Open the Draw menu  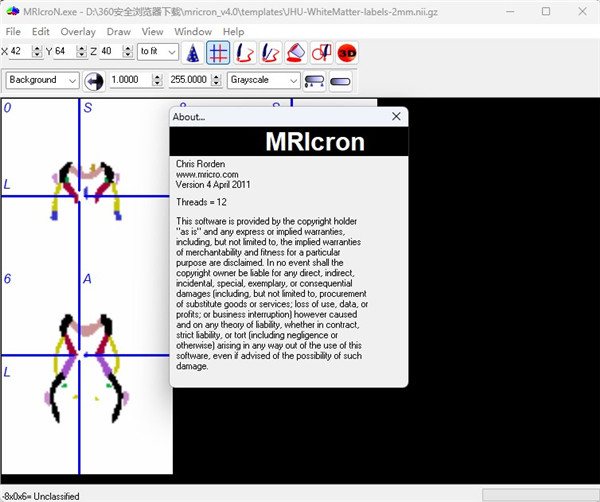[x=119, y=31]
